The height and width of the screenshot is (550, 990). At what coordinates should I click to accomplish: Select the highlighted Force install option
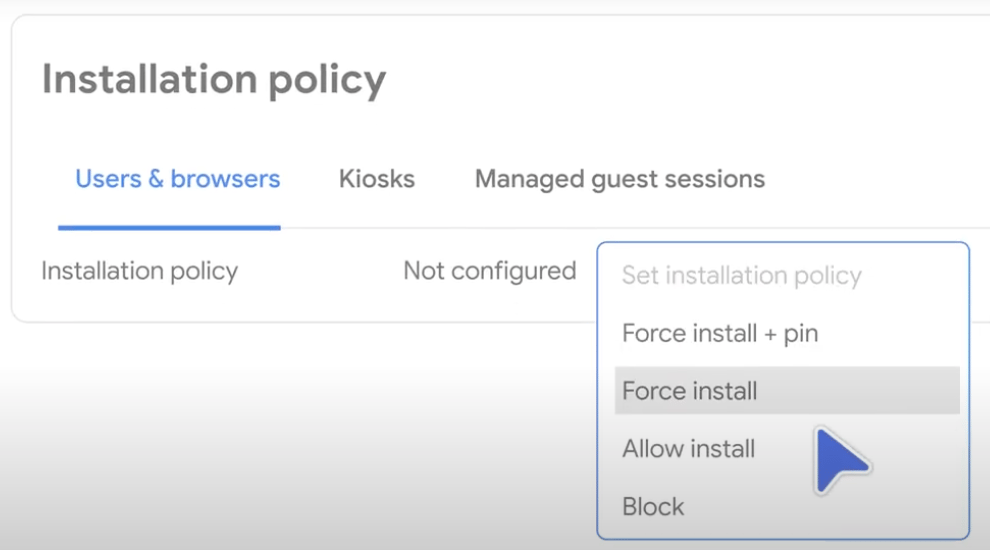[x=787, y=391]
